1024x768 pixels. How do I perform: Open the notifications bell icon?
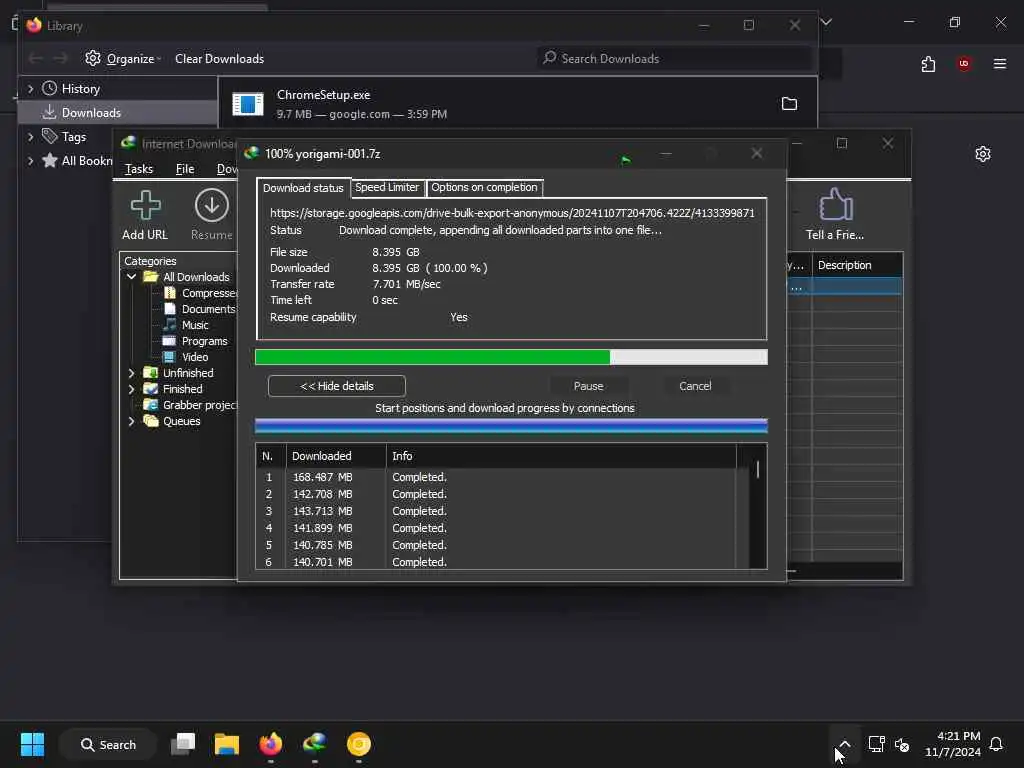(996, 744)
